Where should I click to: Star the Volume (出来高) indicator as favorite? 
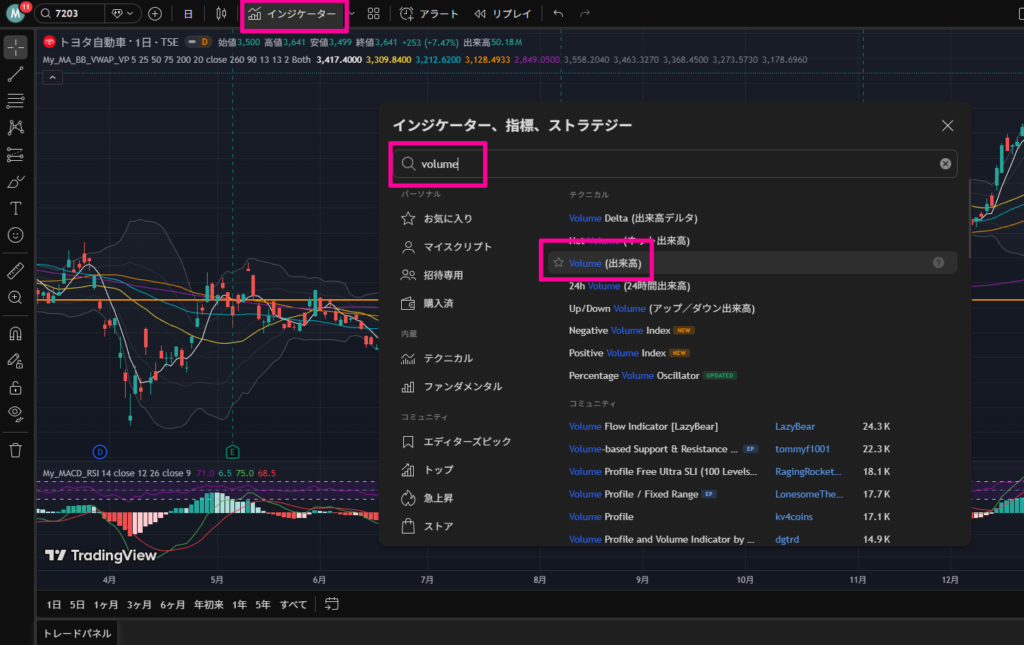tap(558, 262)
